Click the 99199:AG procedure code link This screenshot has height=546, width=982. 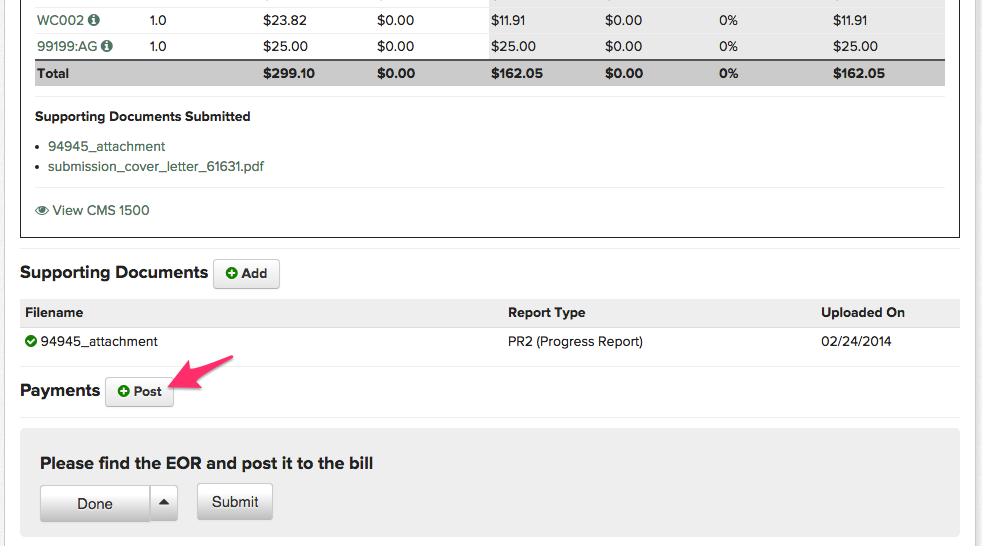[67, 46]
